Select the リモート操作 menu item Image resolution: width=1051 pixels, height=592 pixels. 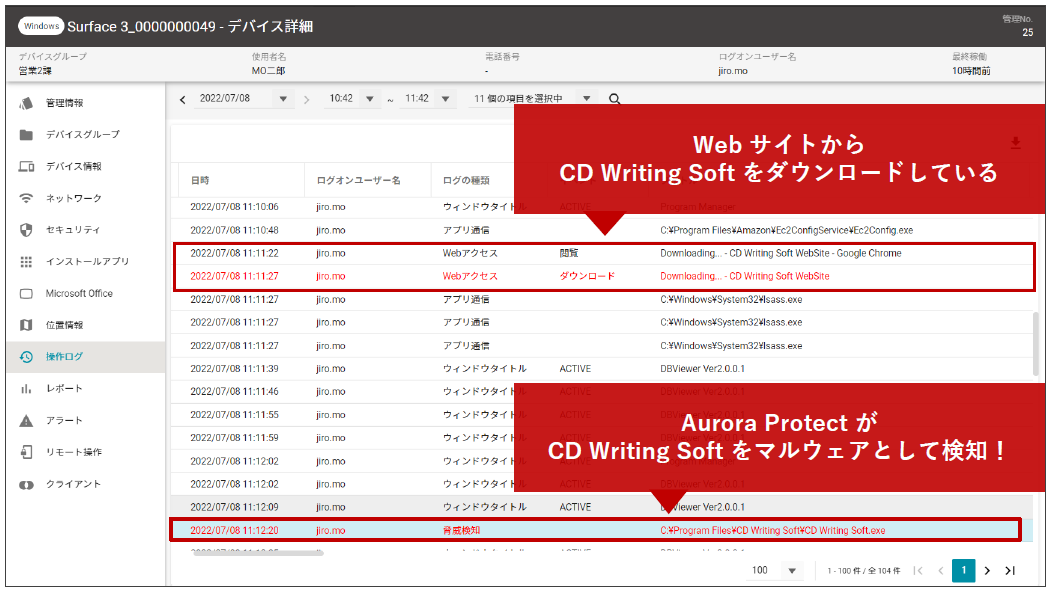(x=73, y=452)
